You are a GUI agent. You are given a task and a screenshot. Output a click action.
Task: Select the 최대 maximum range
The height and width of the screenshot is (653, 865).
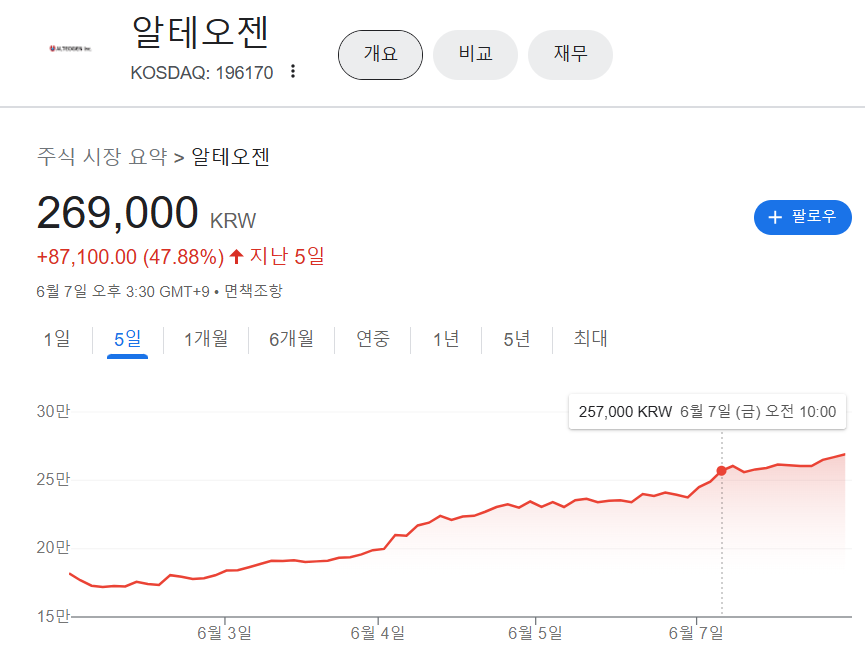click(x=590, y=339)
